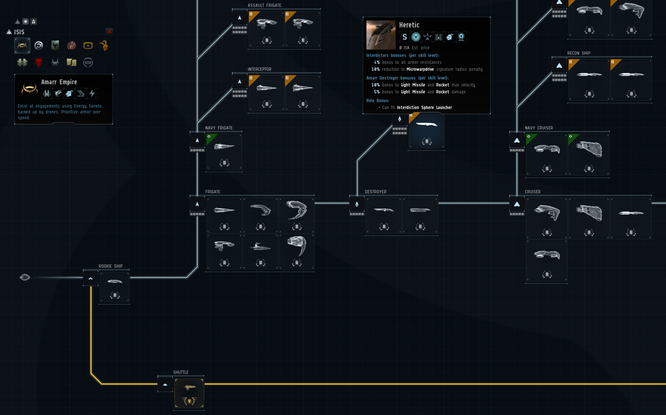Select second ship in Navy Cruiser group
This screenshot has width=666, height=415.
(589, 154)
